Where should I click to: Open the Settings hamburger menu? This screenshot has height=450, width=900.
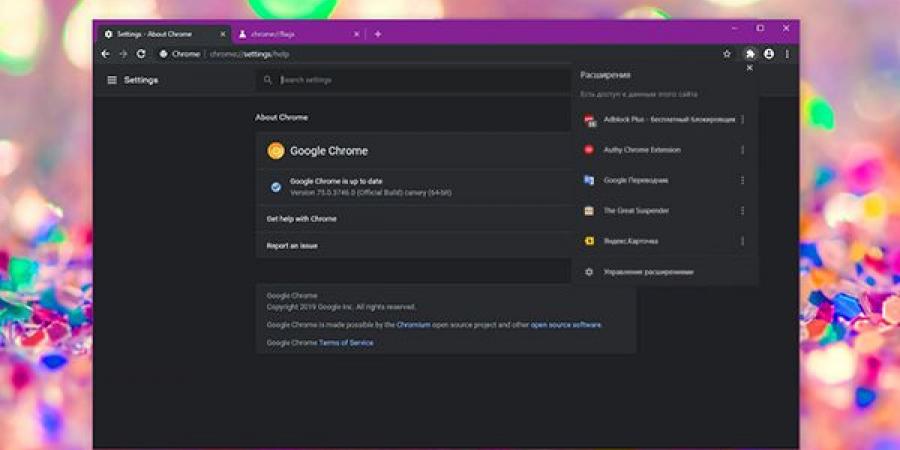[x=112, y=80]
